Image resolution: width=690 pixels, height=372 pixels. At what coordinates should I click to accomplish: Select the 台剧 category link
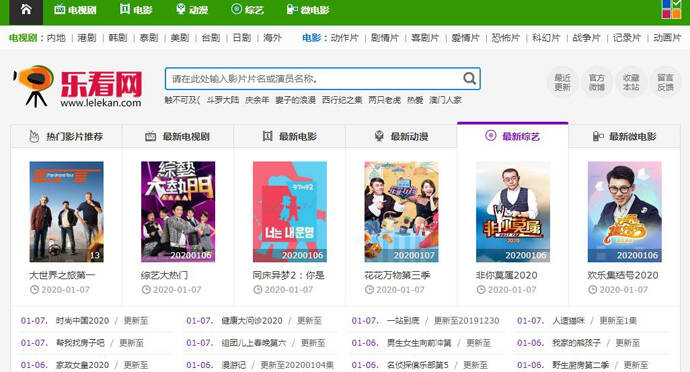click(x=211, y=38)
